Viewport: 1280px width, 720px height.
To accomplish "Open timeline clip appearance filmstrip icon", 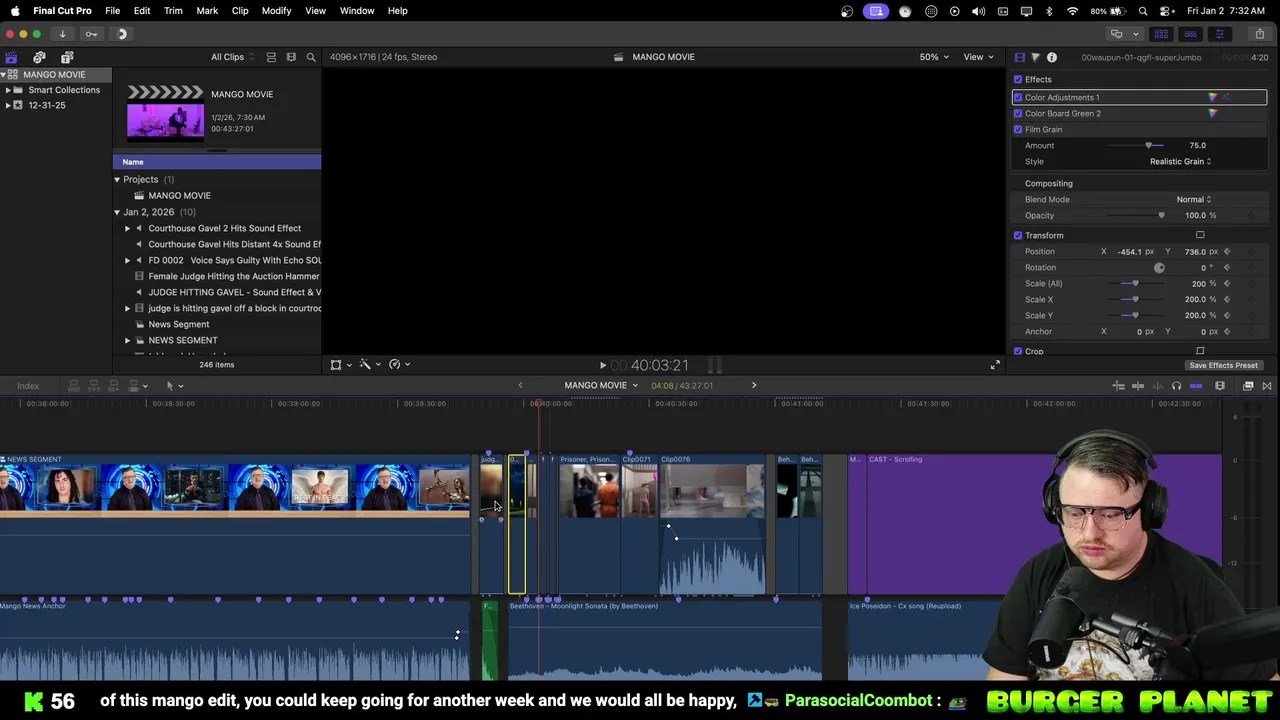I will tap(1220, 386).
